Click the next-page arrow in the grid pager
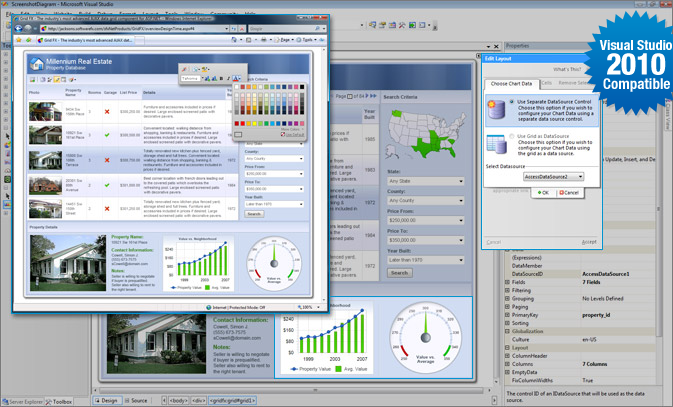 click(367, 96)
